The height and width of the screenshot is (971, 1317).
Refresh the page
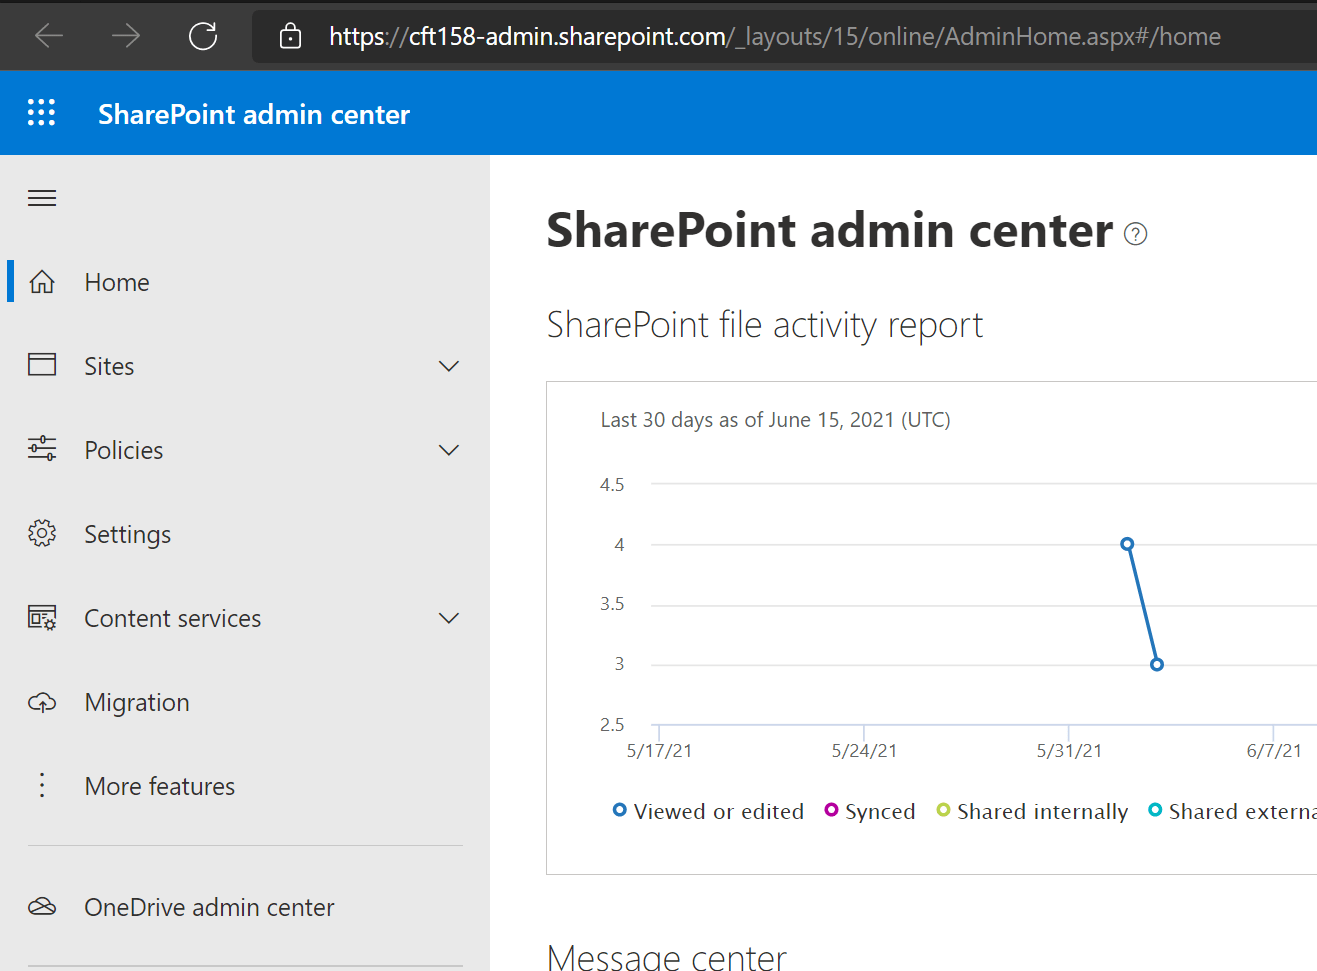(x=203, y=35)
